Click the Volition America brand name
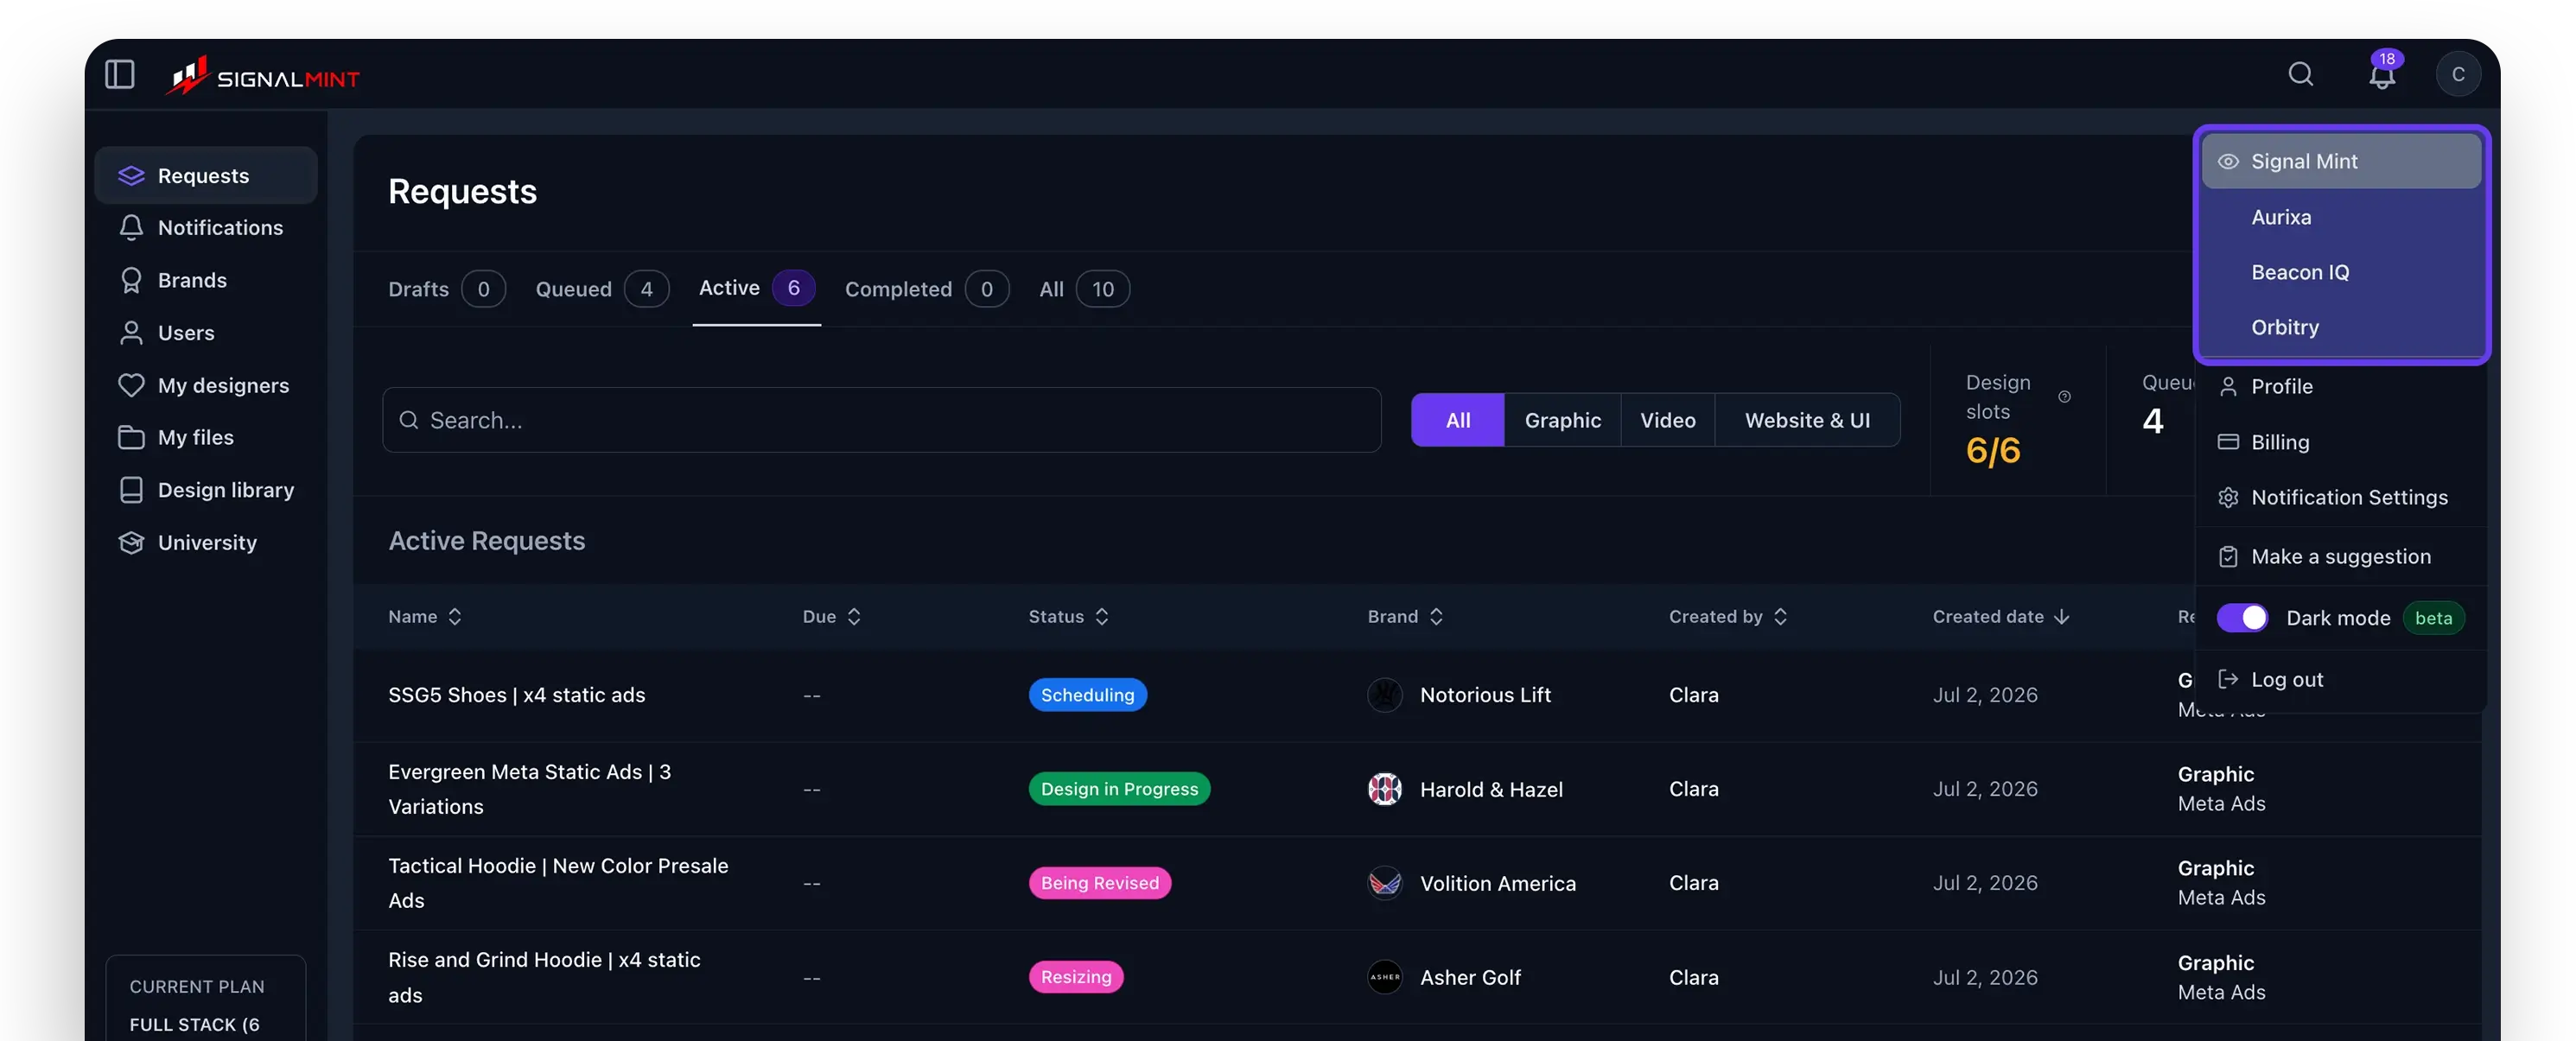The width and height of the screenshot is (2576, 1041). (x=1497, y=883)
